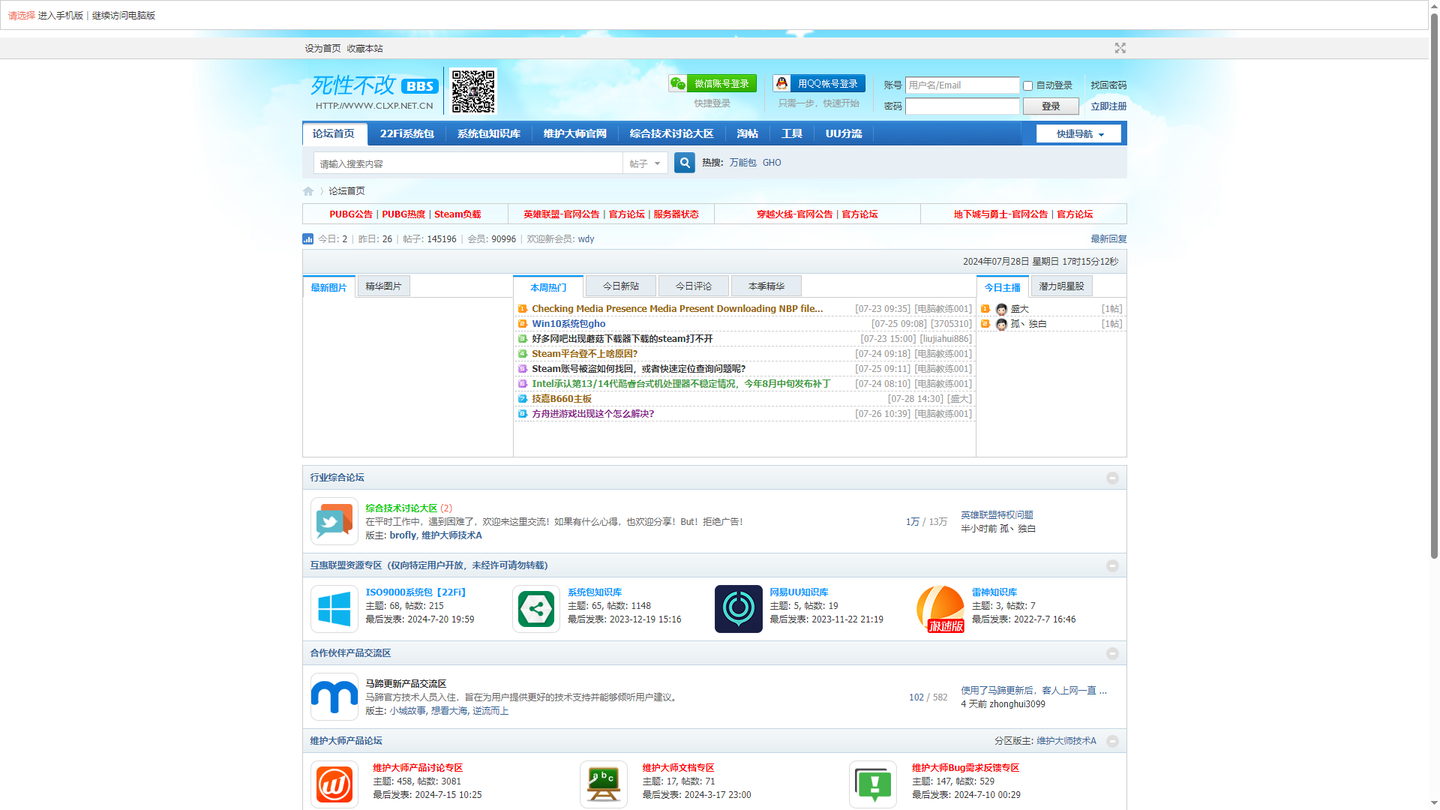This screenshot has width=1440, height=810.
Task: Switch to 精华图片 tab
Action: (x=383, y=287)
